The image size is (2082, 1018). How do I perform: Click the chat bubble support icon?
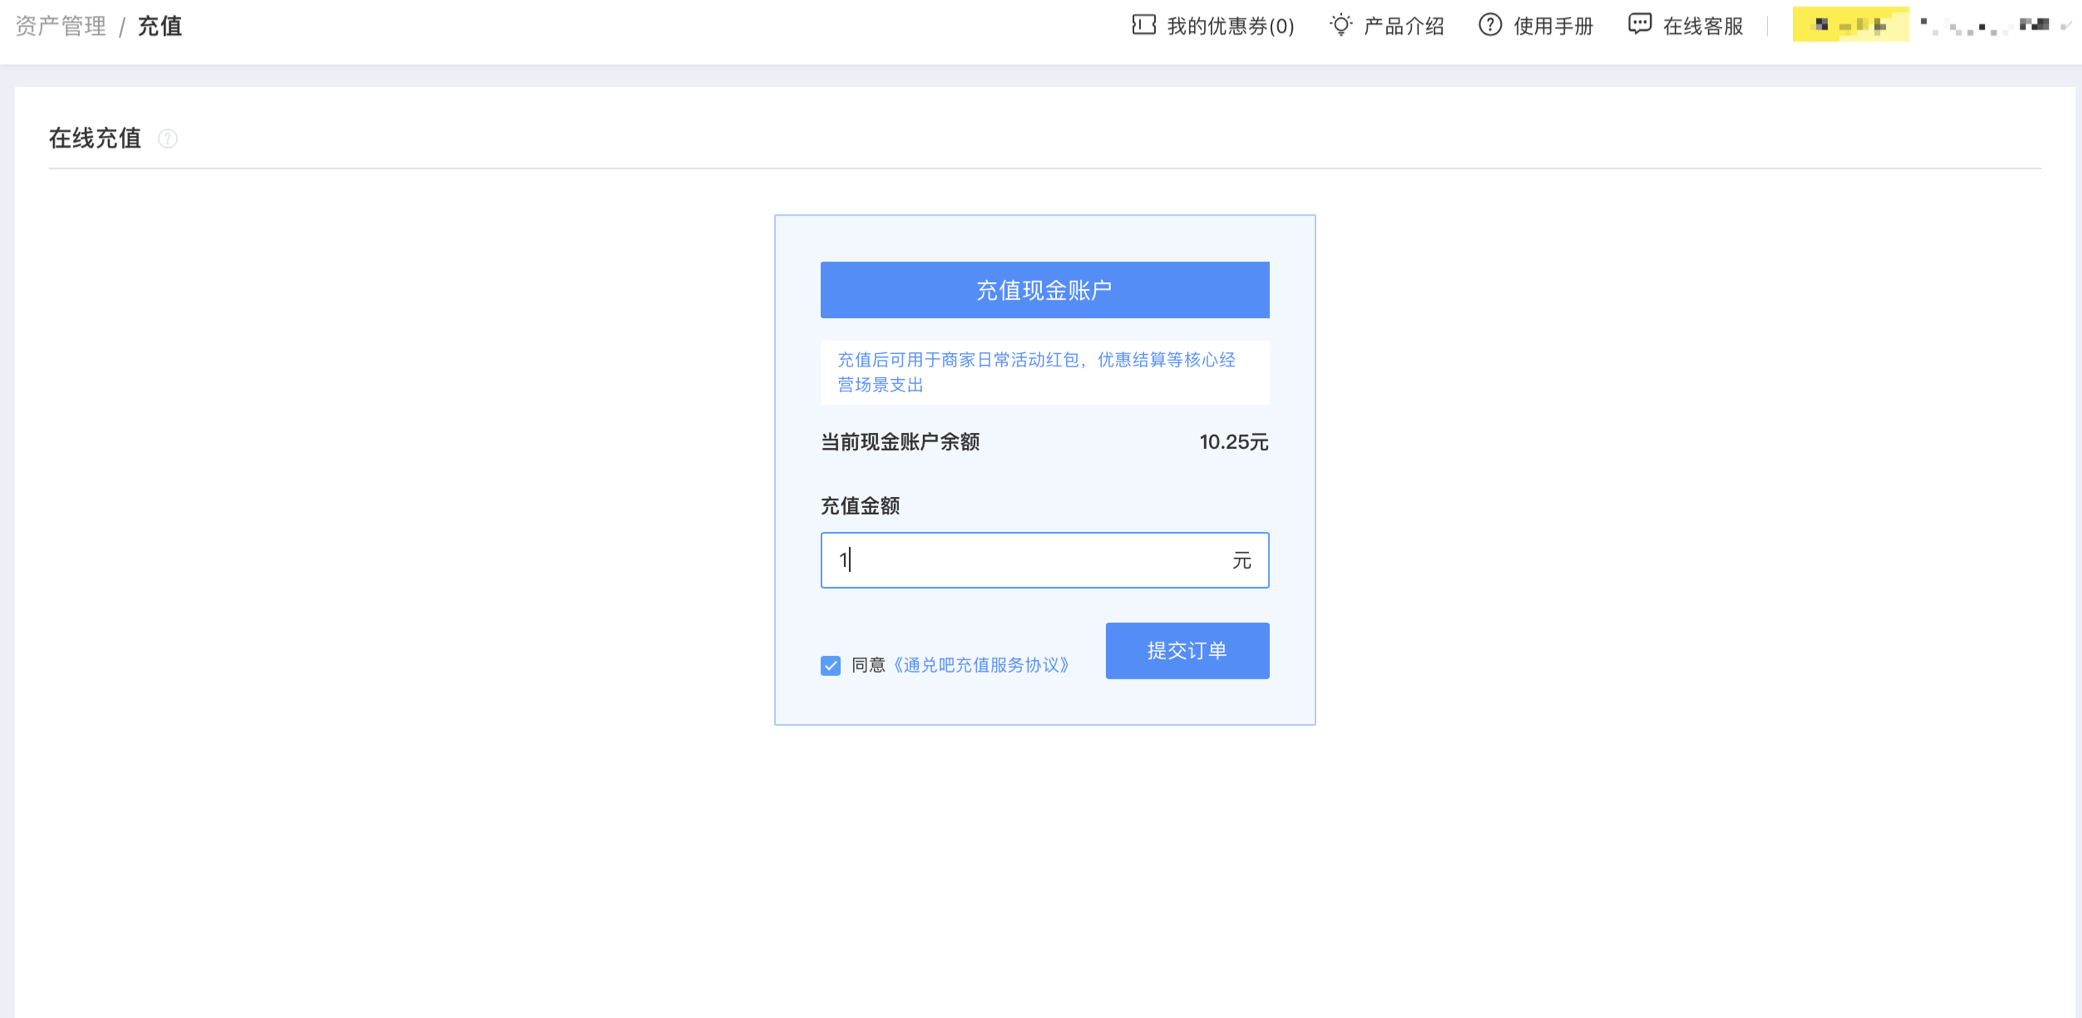click(1639, 25)
